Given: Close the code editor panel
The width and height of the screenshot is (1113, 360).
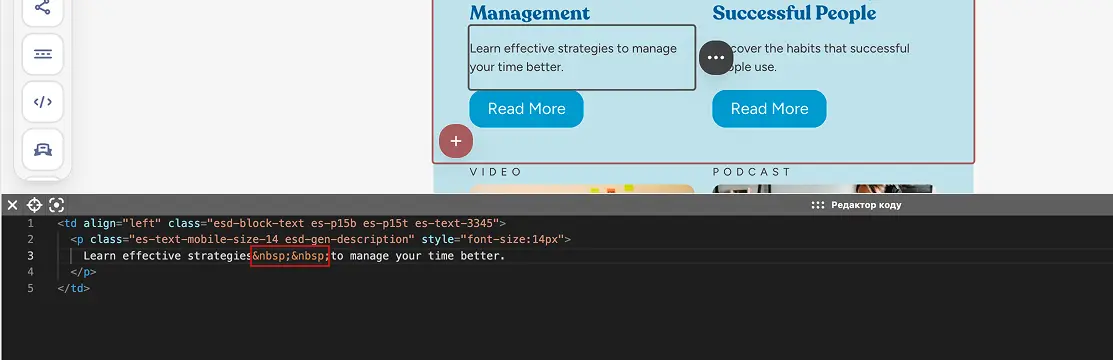Looking at the screenshot, I should pyautogui.click(x=12, y=205).
